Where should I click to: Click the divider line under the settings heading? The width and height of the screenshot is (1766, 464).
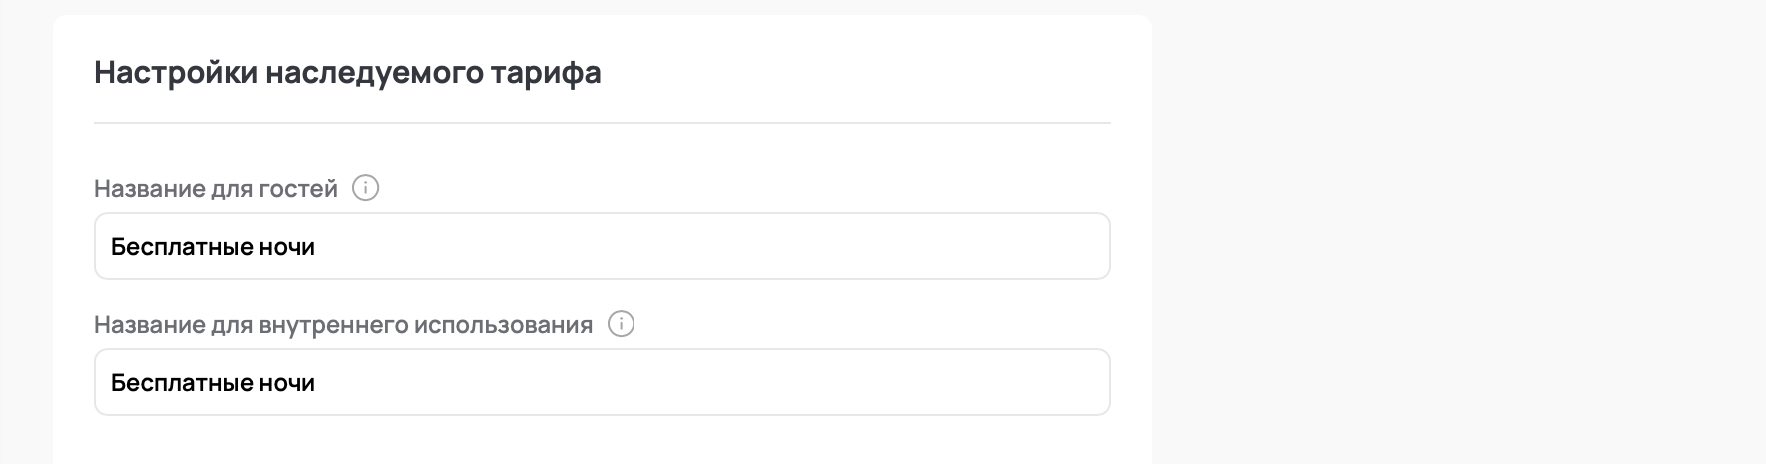602,123
